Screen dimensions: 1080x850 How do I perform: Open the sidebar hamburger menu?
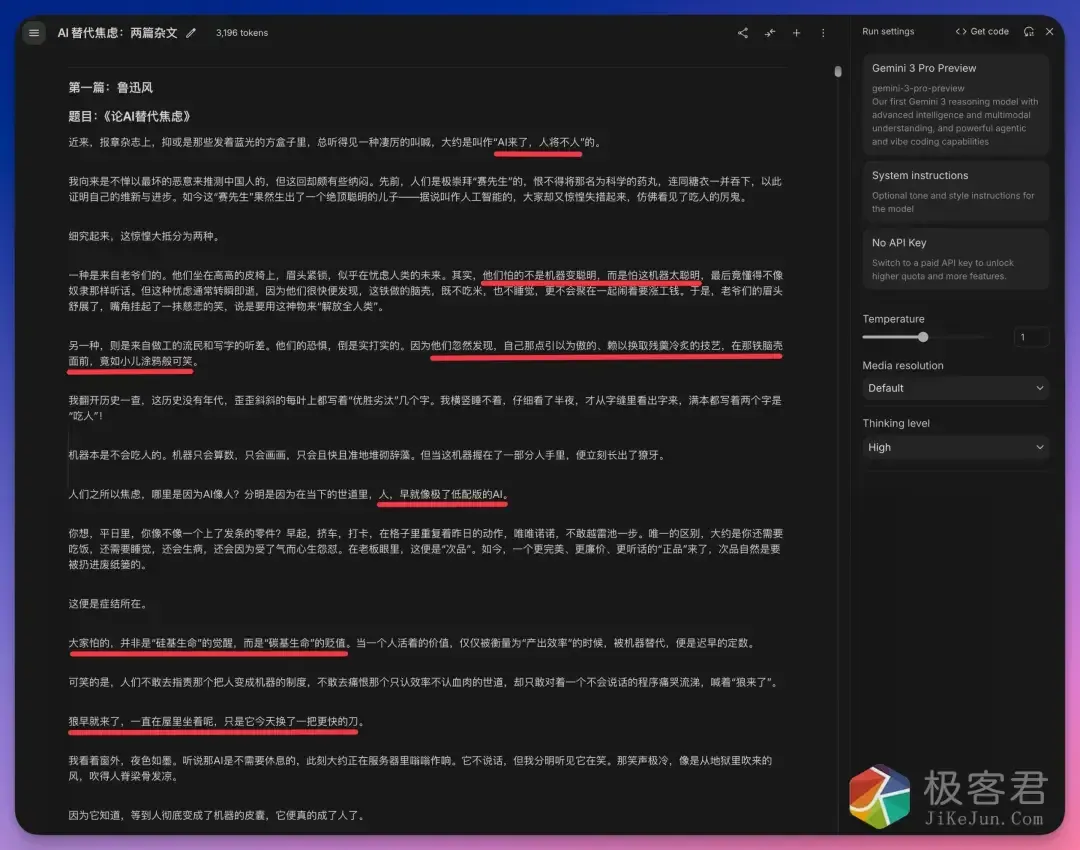click(34, 32)
